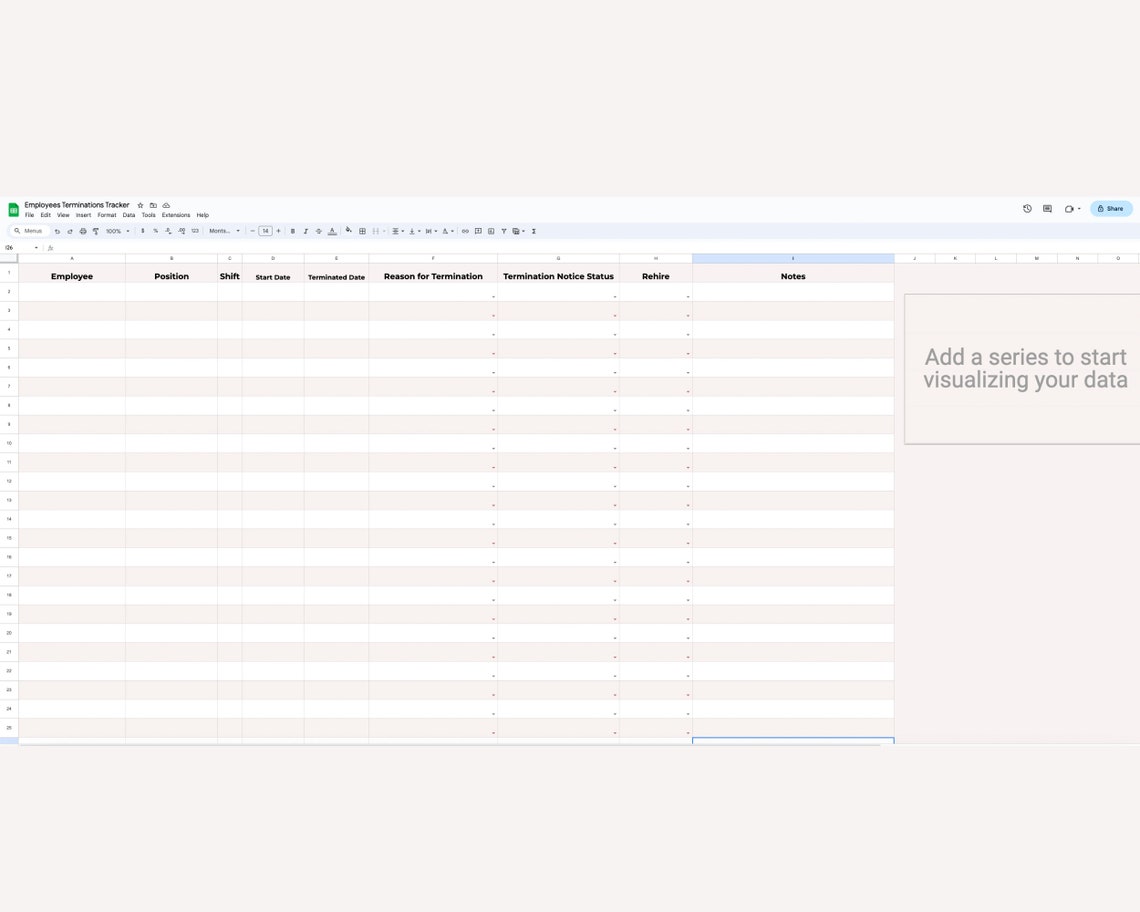The height and width of the screenshot is (912, 1140).
Task: Open the Extensions menu
Action: 176,215
